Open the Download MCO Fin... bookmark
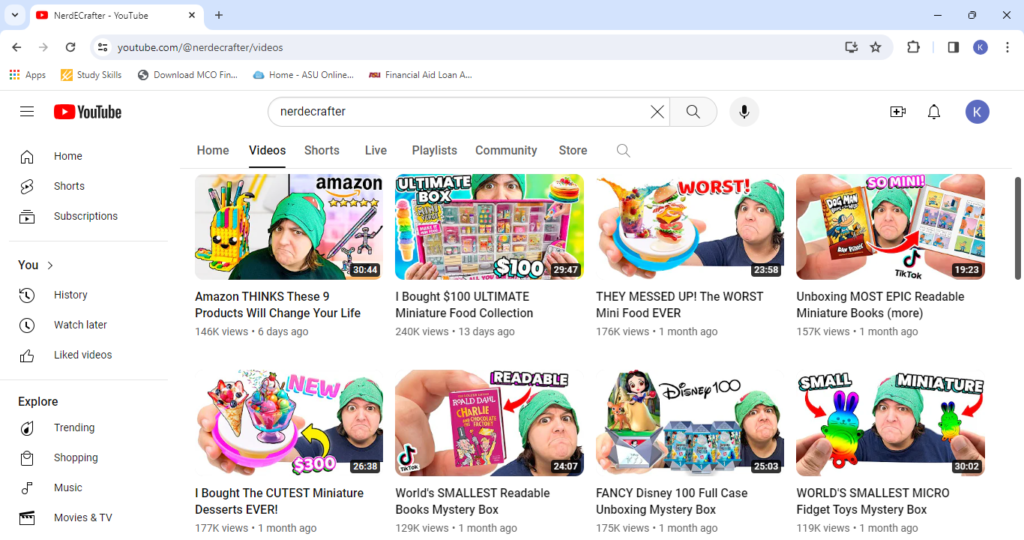Screen dimensions: 1024x540 187,75
